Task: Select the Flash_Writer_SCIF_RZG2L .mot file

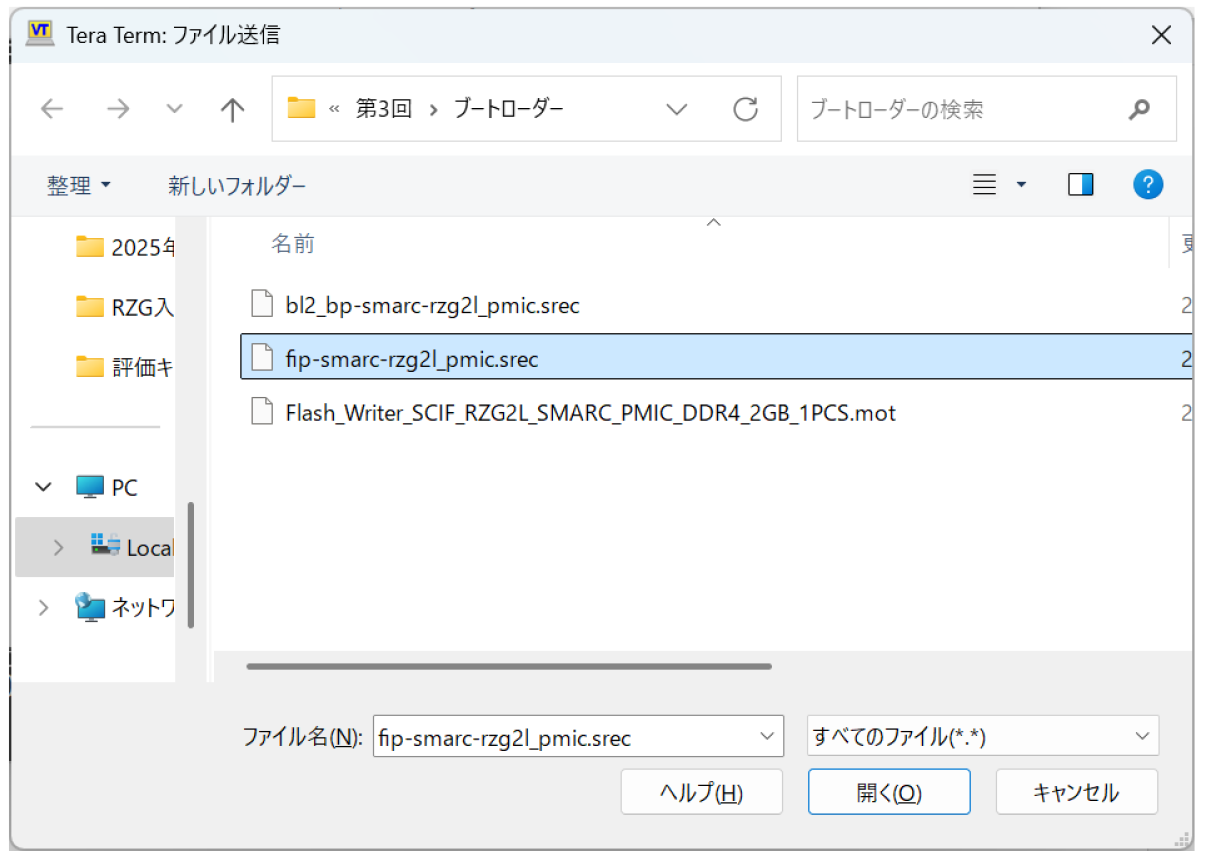Action: click(x=590, y=412)
